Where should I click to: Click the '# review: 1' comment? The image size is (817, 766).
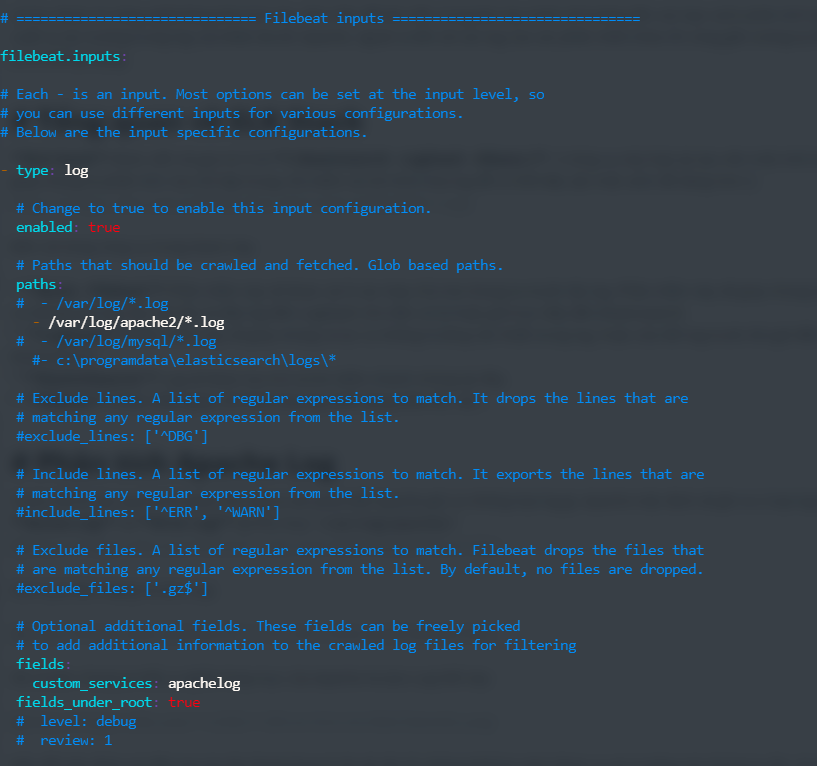point(64,740)
